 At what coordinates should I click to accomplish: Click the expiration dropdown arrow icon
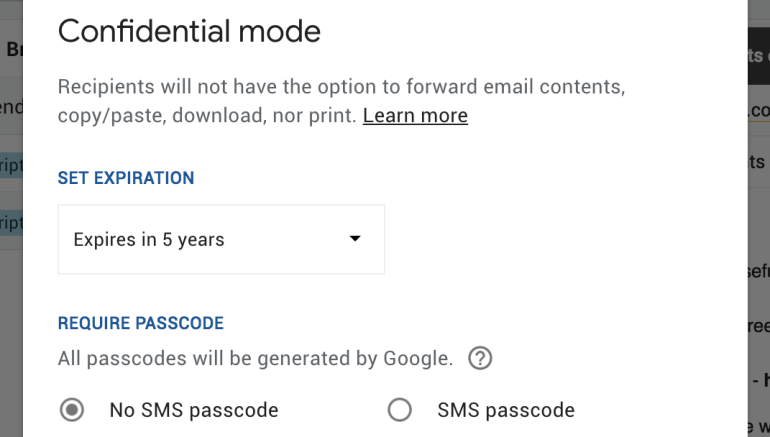coord(354,240)
